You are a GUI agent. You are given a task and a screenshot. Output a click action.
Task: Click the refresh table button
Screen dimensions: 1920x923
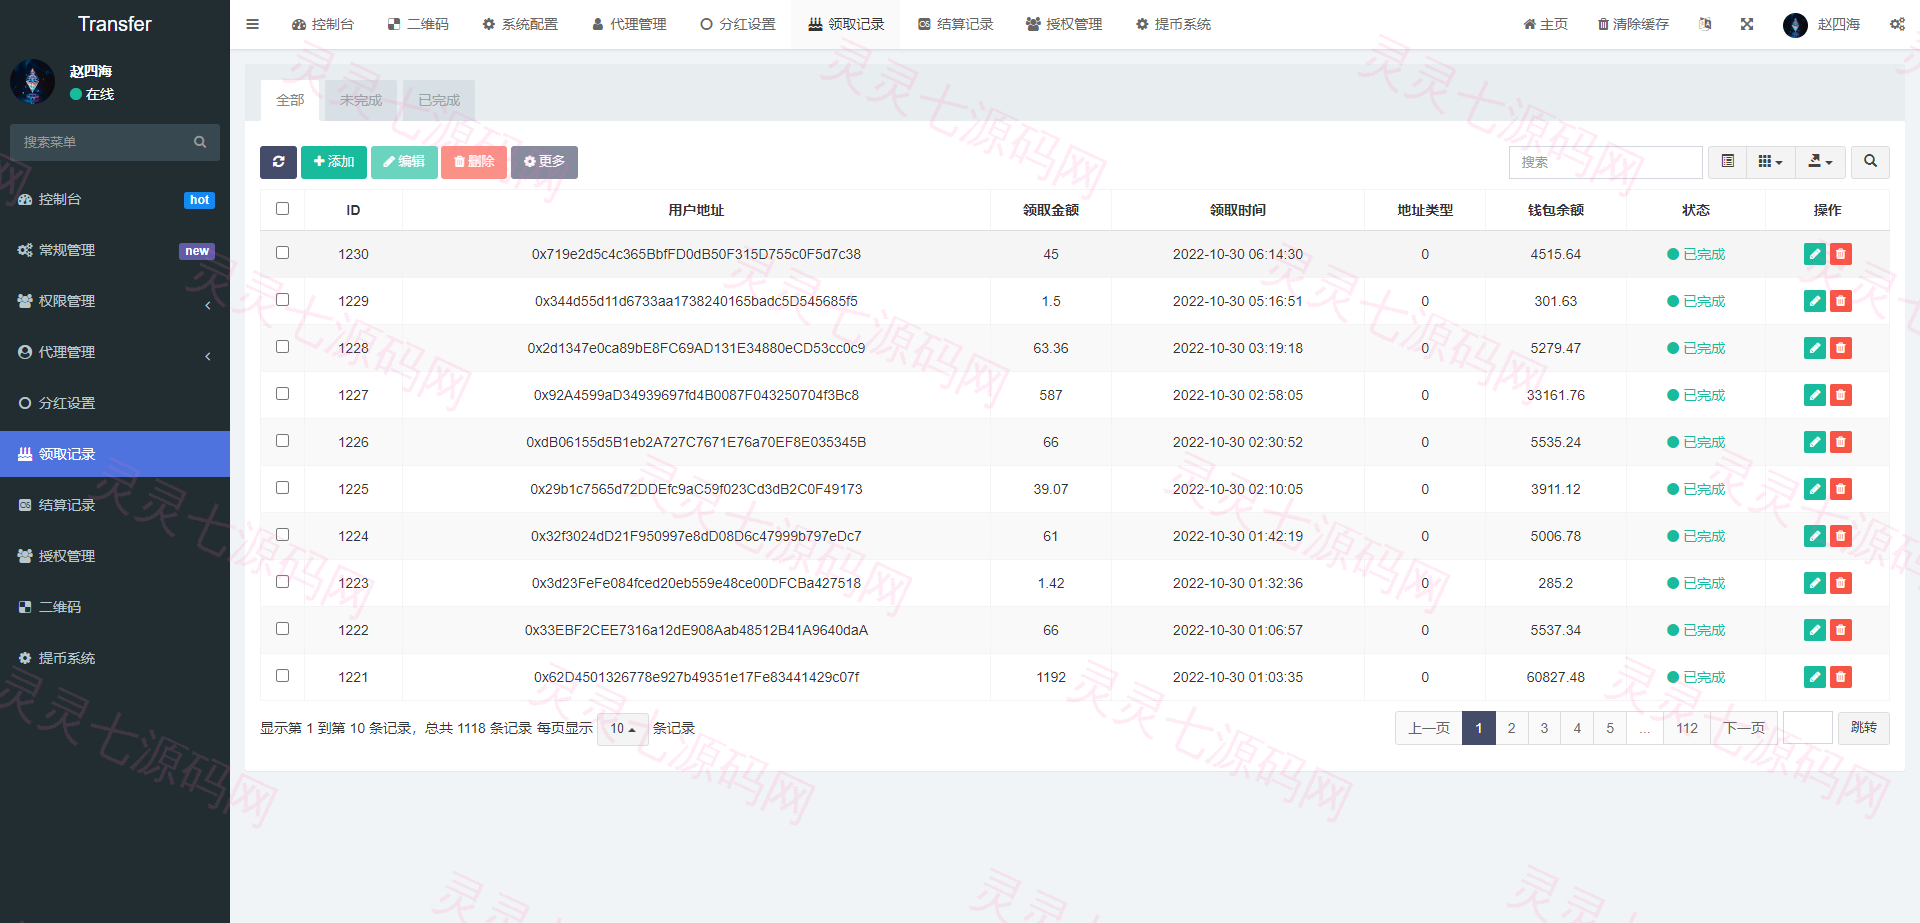coord(278,162)
